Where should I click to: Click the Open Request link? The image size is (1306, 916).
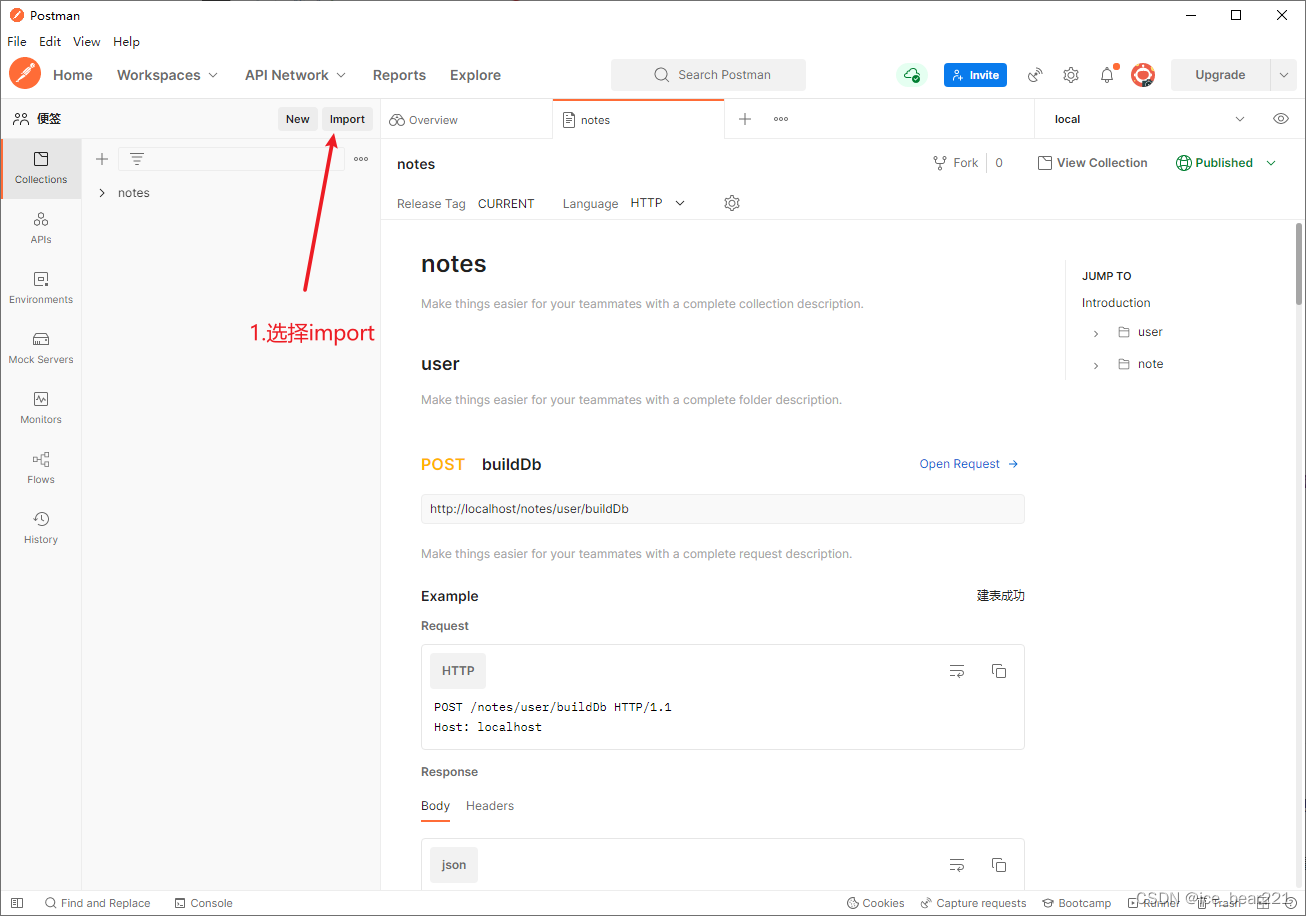[969, 464]
